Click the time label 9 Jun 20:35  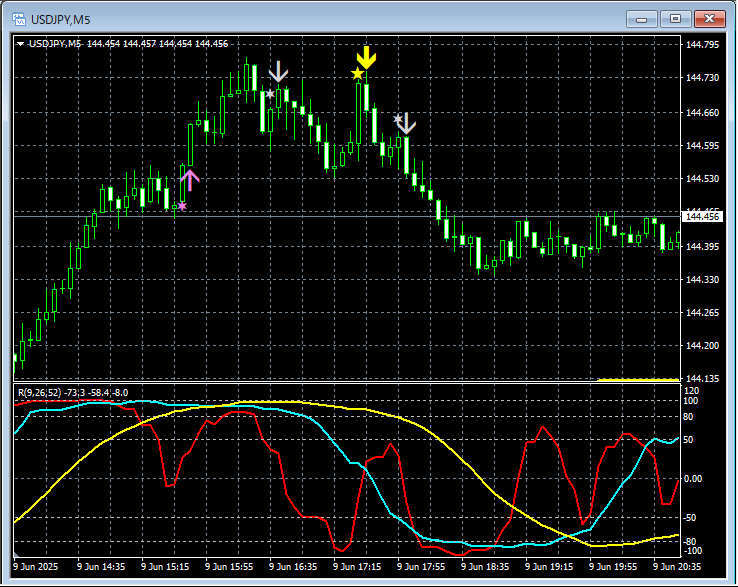(x=677, y=567)
